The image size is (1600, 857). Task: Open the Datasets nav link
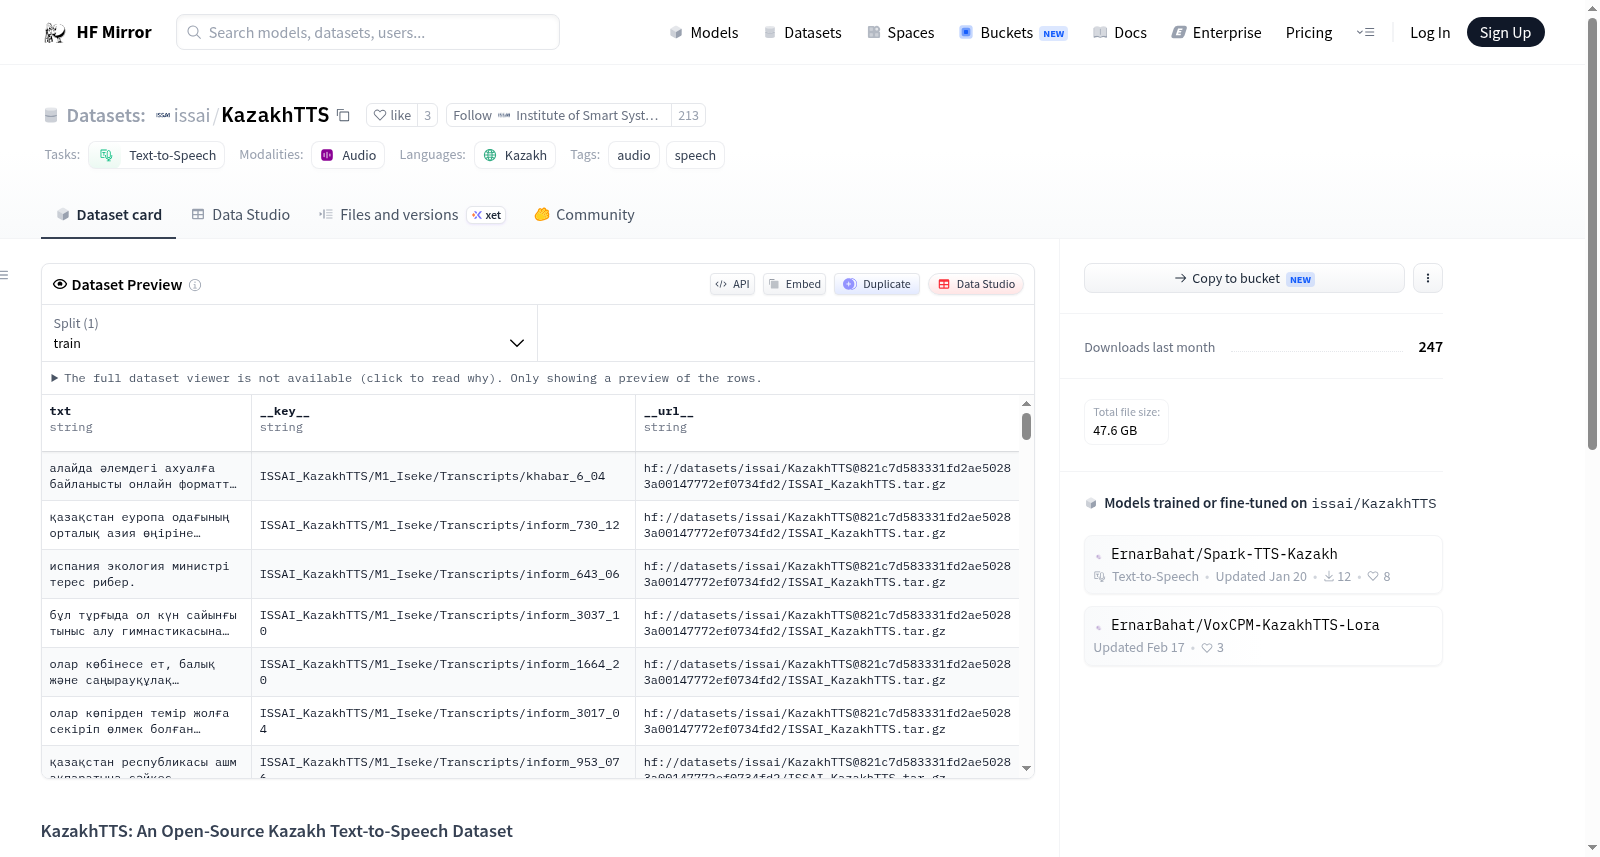click(802, 33)
